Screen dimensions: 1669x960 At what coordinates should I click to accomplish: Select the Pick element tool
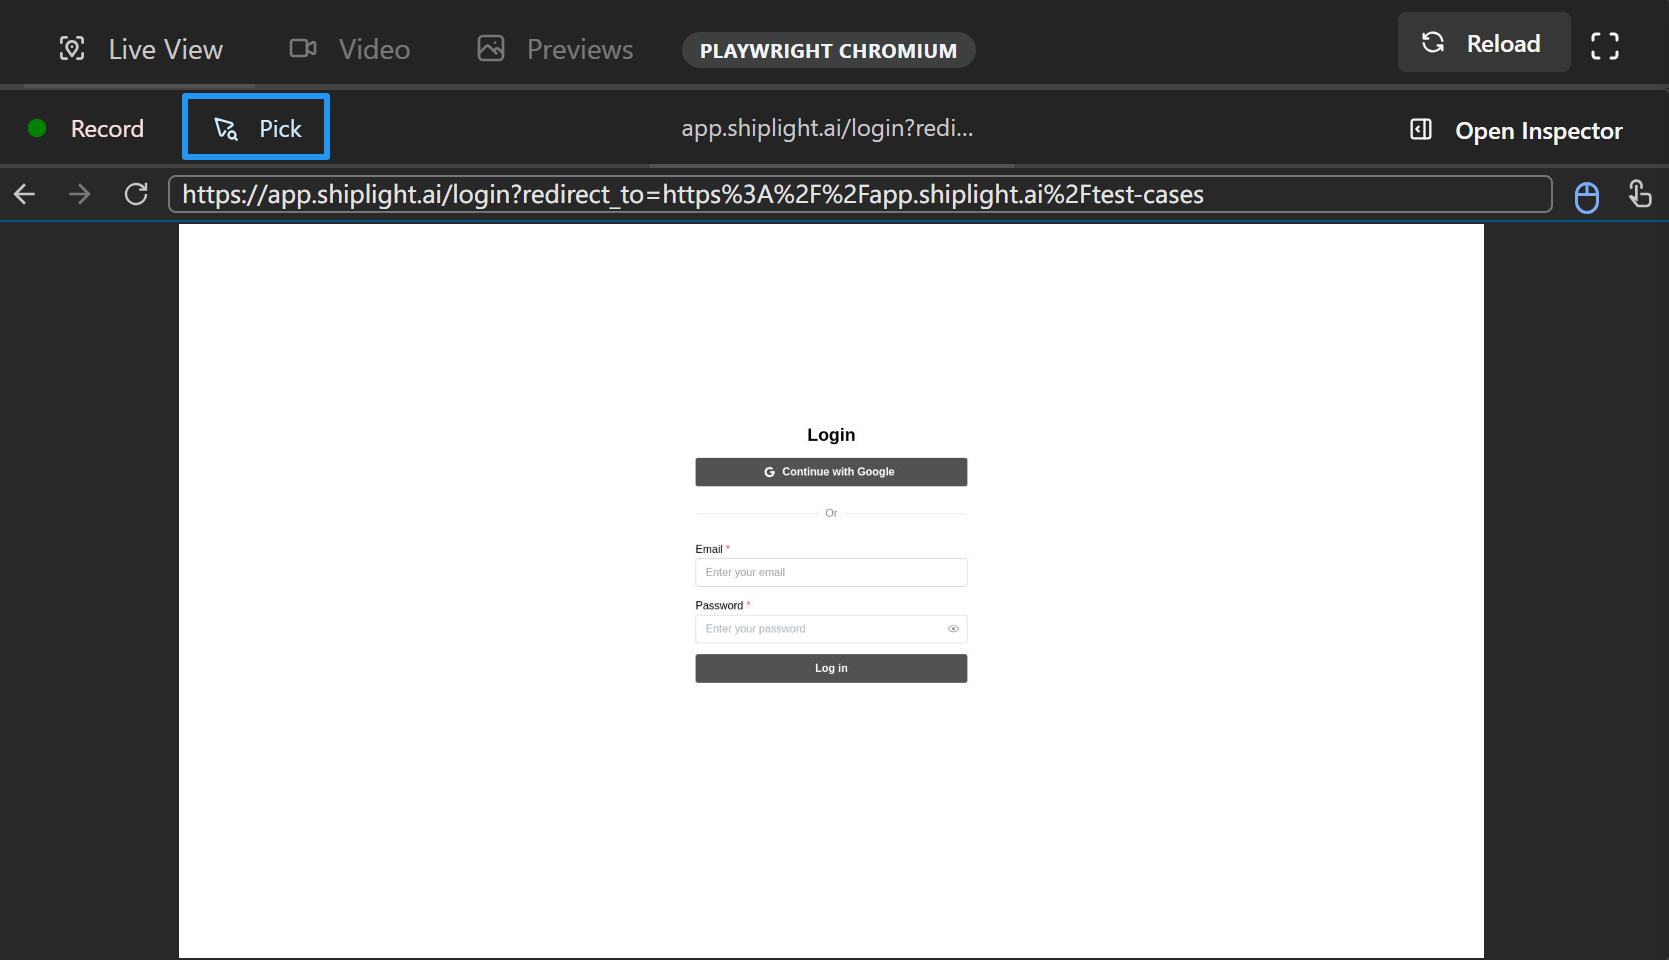coord(255,127)
